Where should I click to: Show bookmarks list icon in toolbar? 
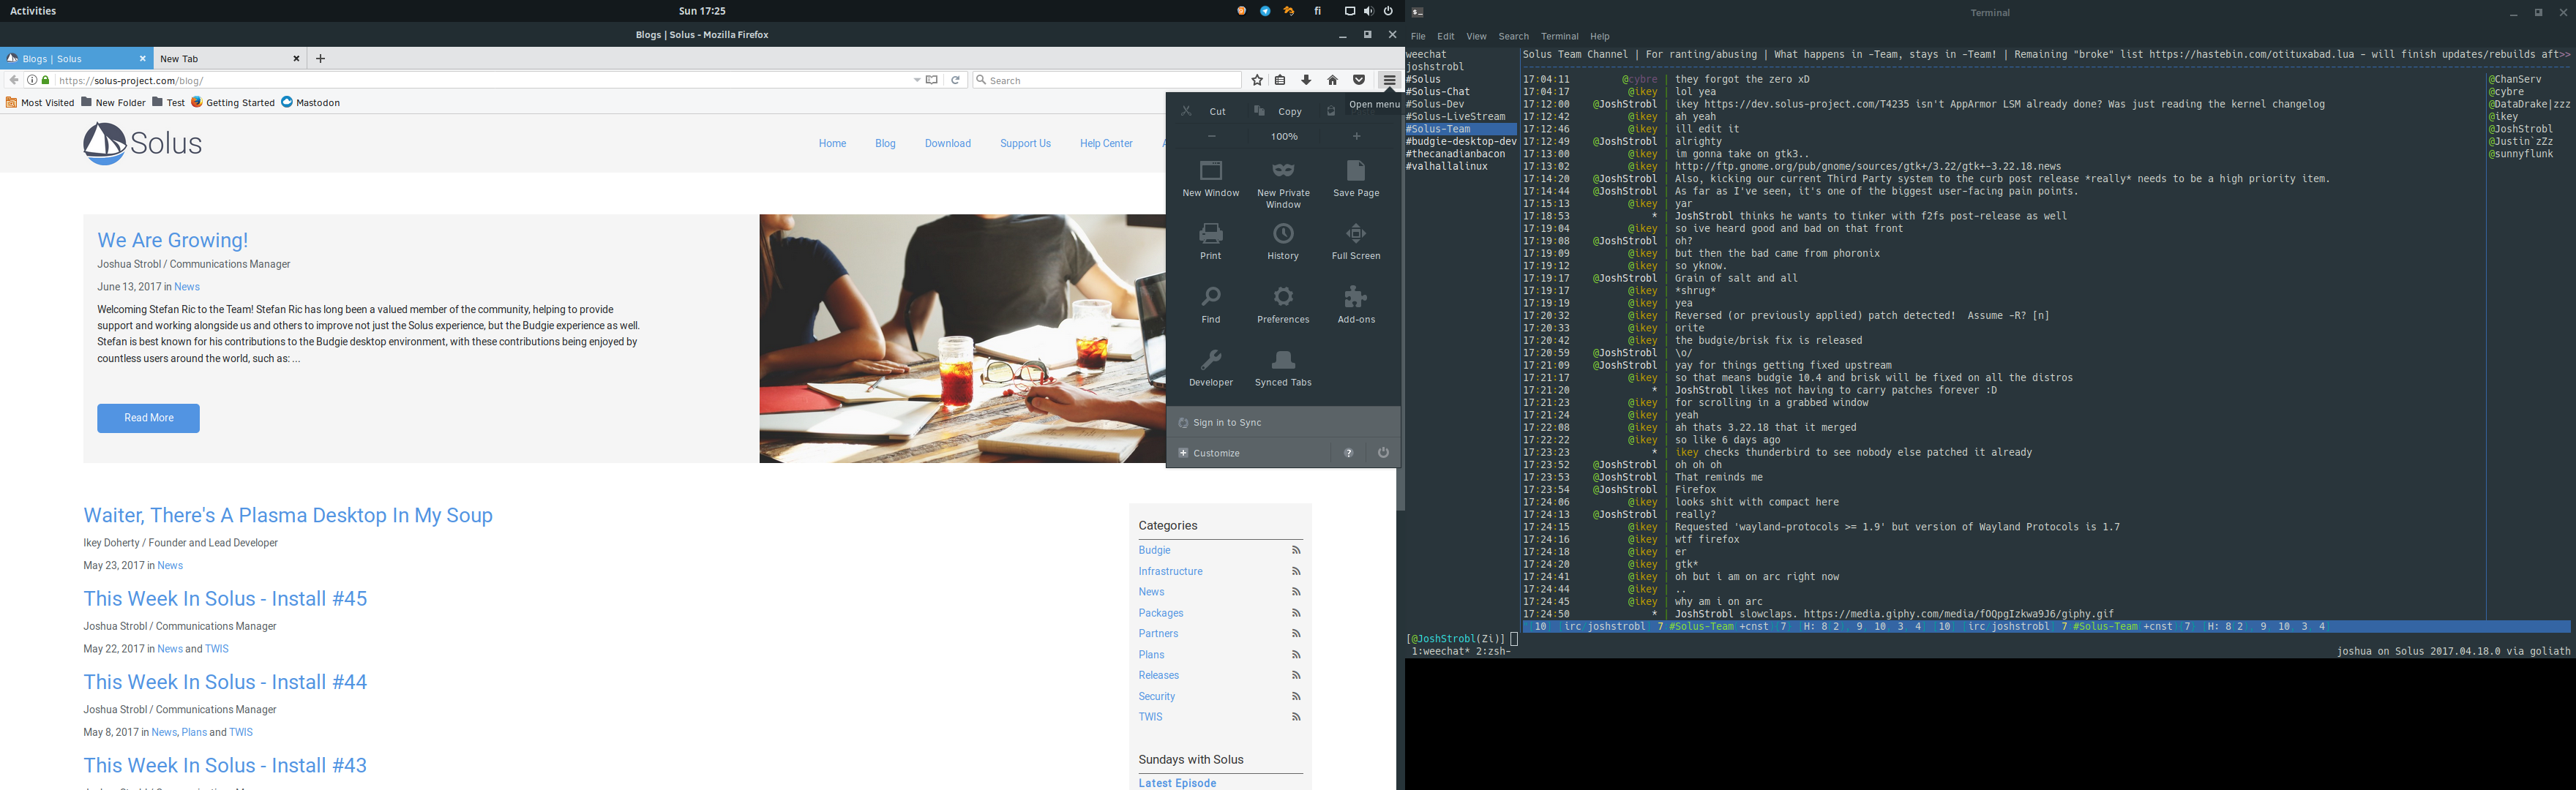(1280, 80)
